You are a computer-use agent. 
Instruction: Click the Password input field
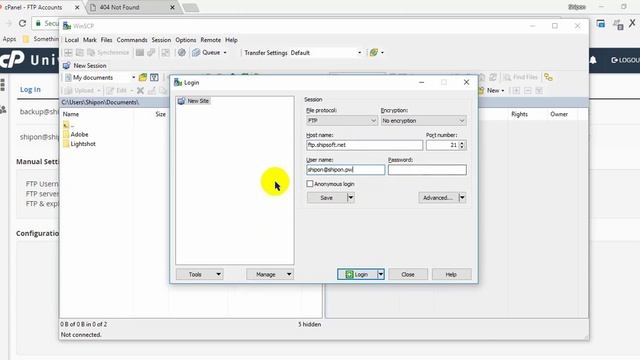click(x=427, y=169)
